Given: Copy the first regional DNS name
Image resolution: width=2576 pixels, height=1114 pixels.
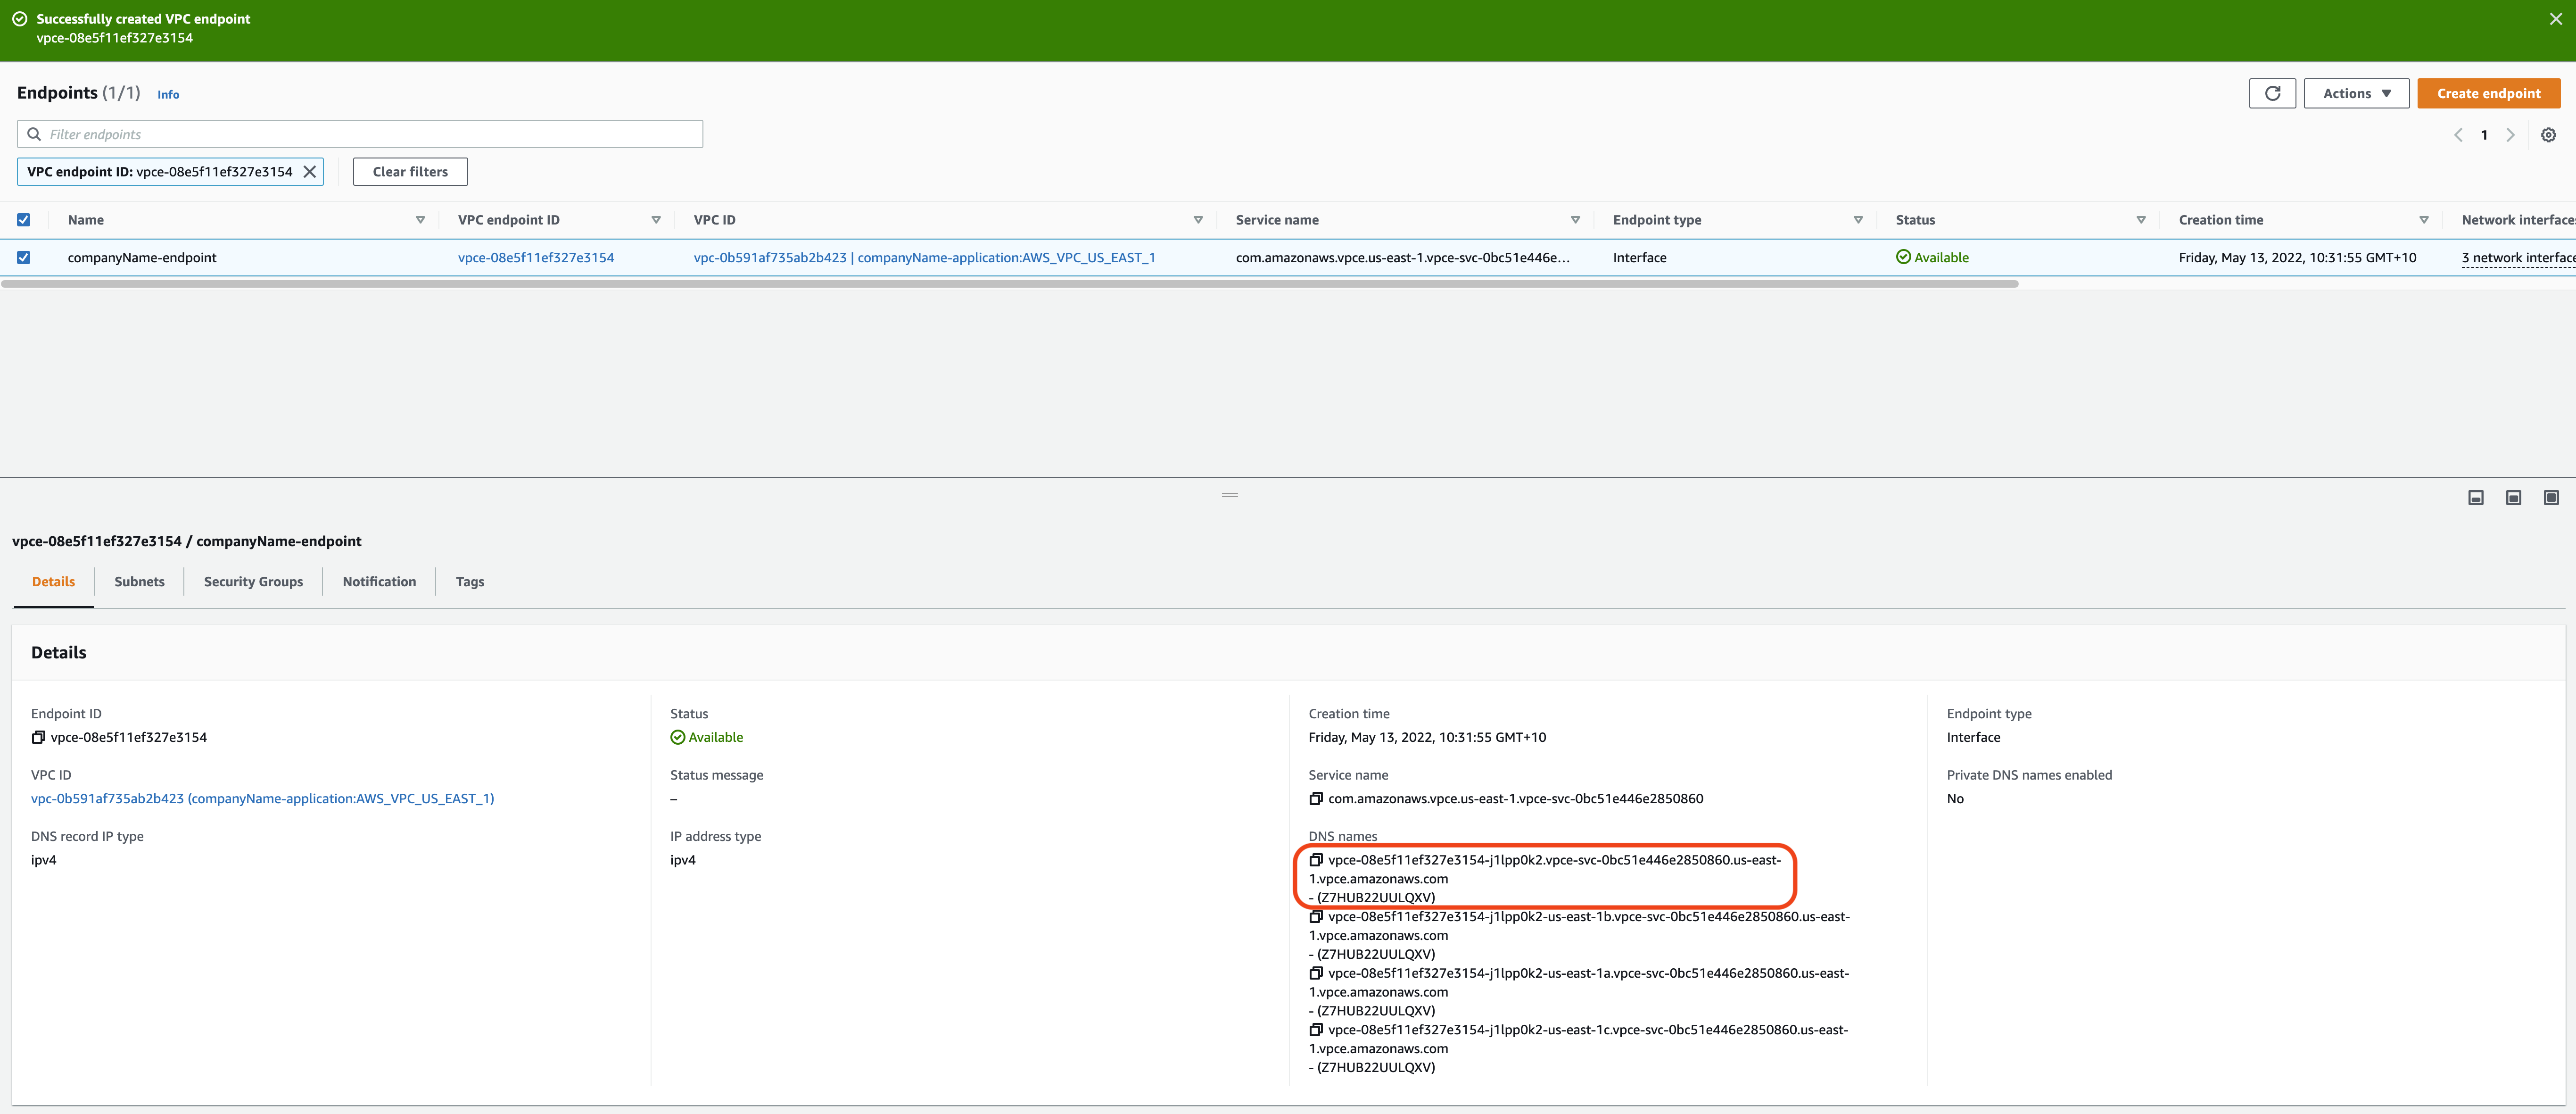Looking at the screenshot, I should 1316,860.
